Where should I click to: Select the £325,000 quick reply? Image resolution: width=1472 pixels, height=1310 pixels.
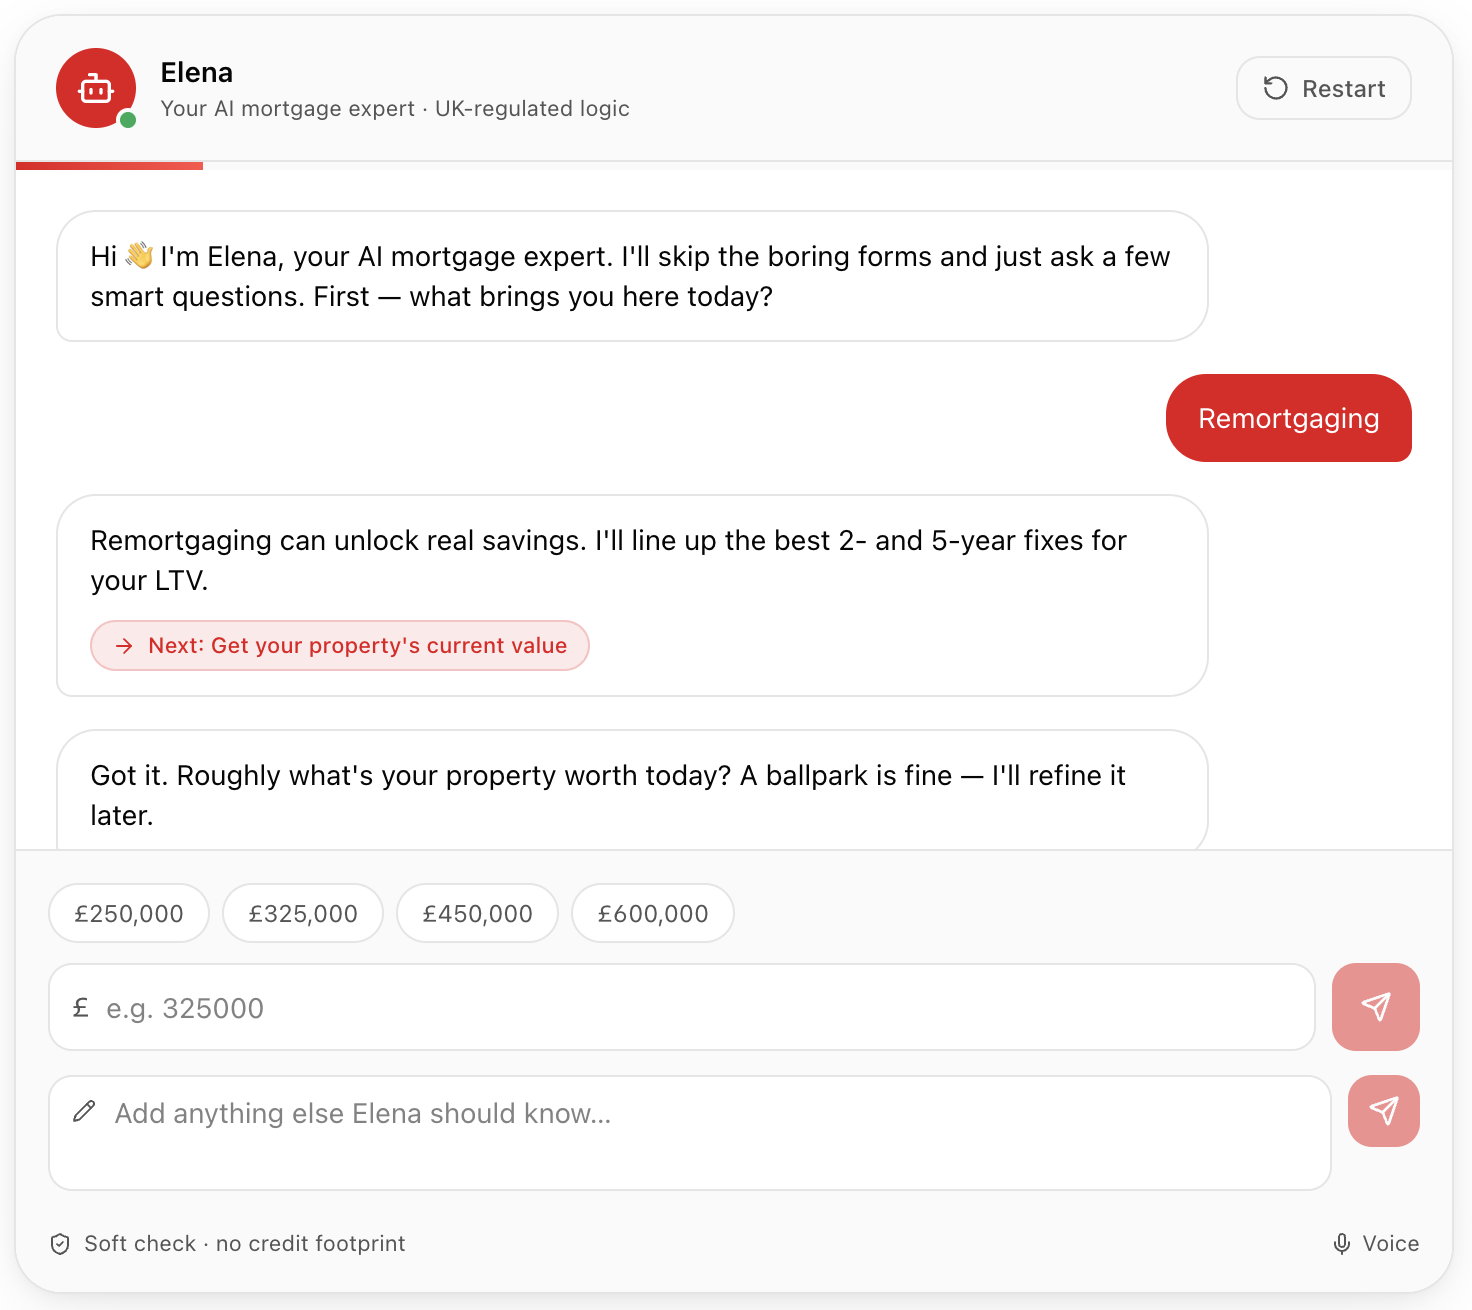tap(303, 913)
